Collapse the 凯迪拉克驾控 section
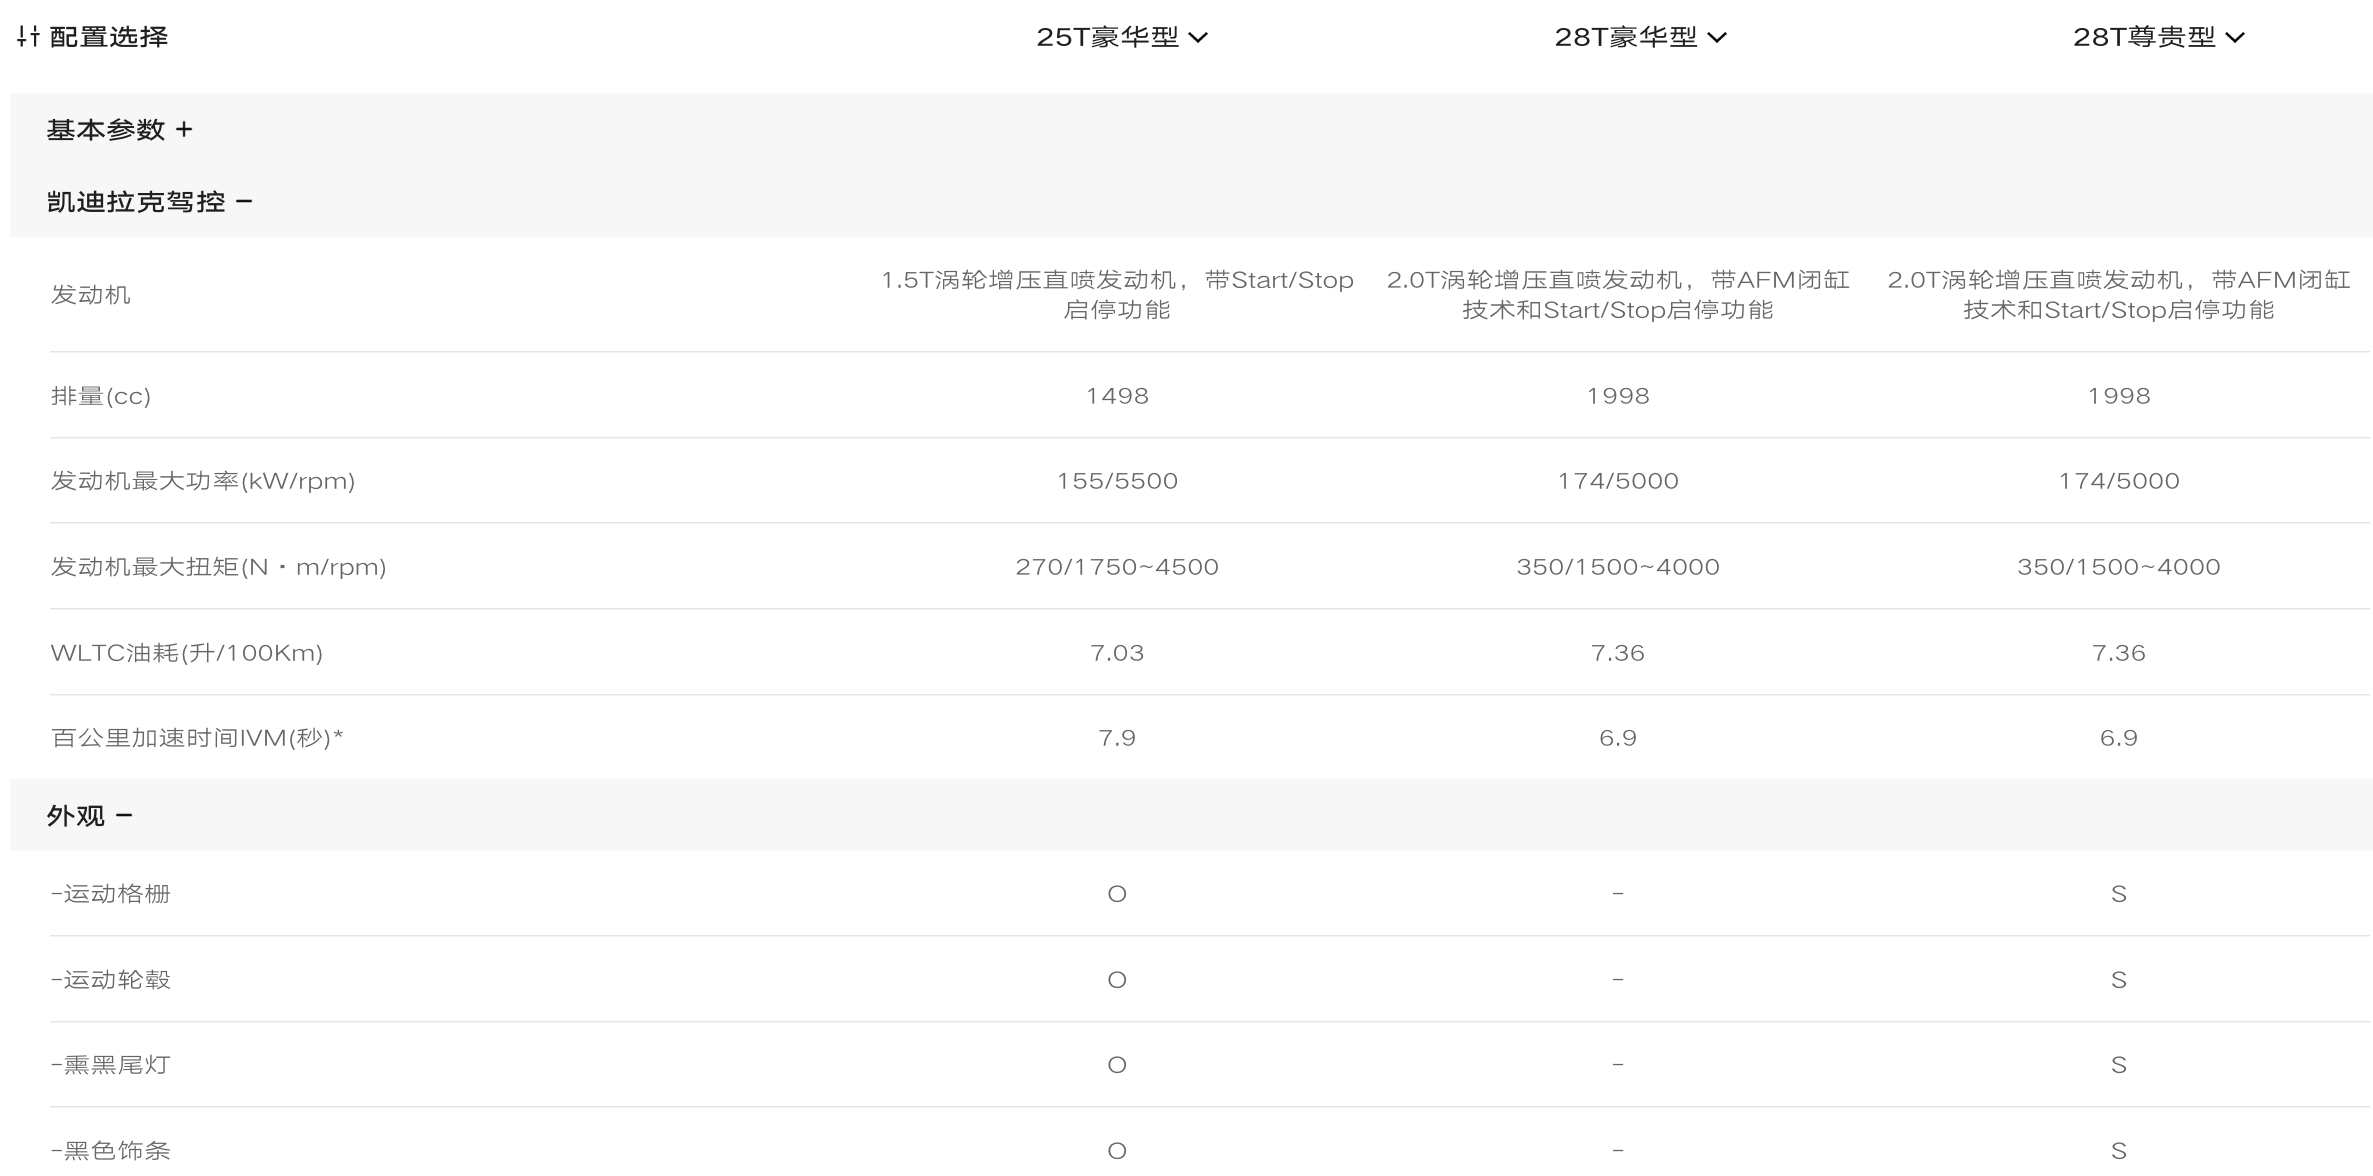The width and height of the screenshot is (2373, 1176). tap(149, 201)
